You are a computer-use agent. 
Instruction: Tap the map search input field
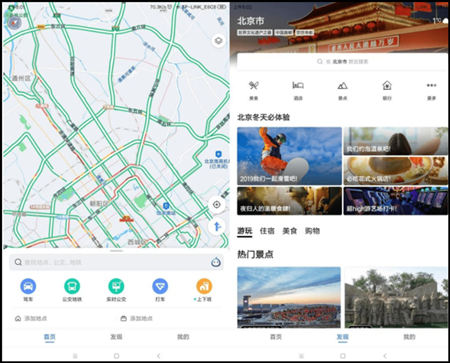coord(116,262)
